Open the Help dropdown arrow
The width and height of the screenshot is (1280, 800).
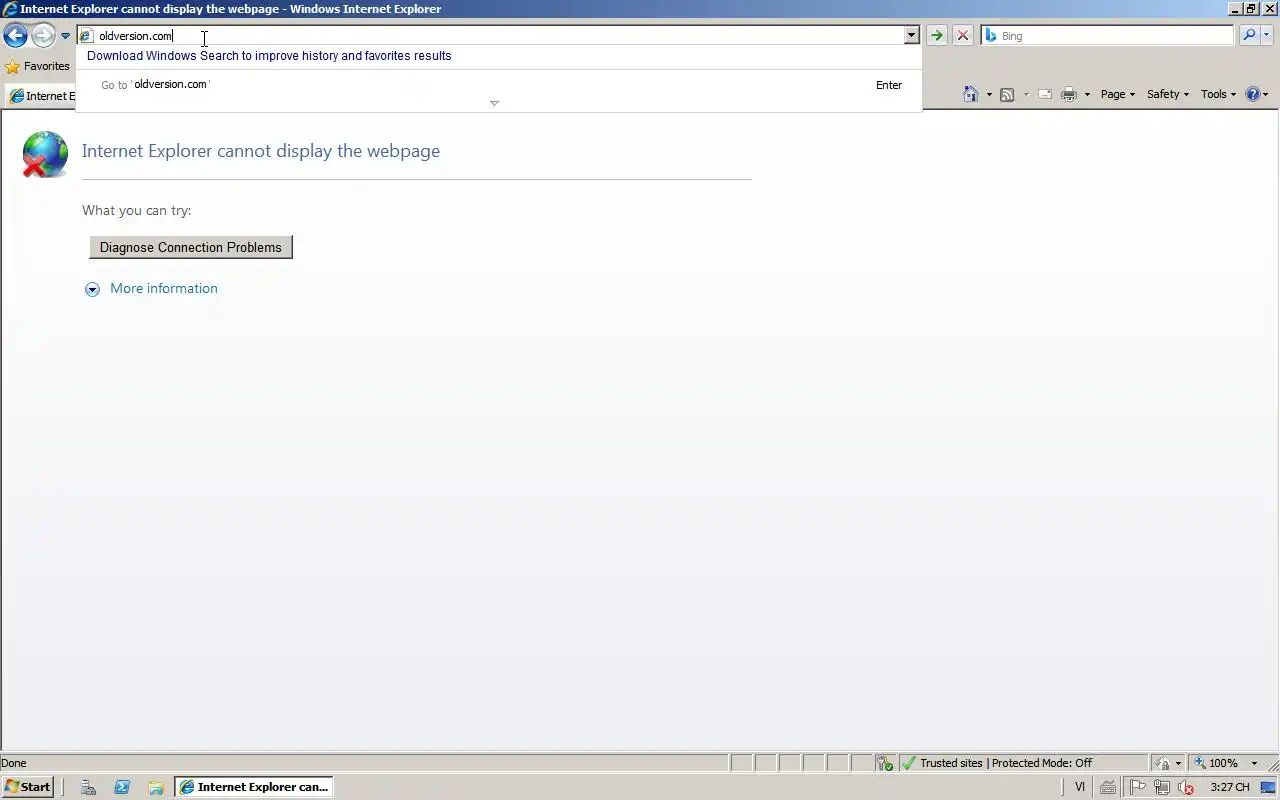(1266, 95)
